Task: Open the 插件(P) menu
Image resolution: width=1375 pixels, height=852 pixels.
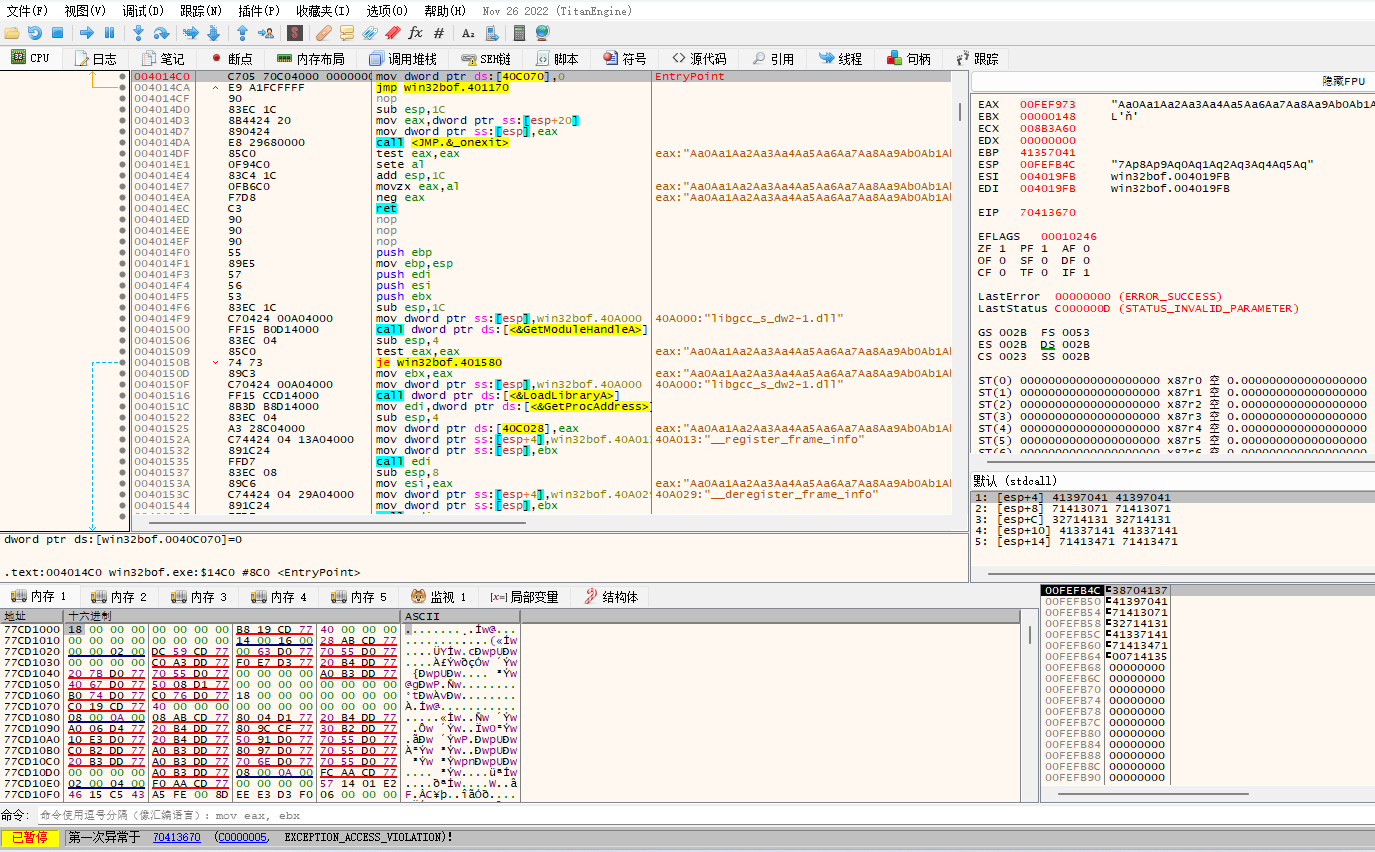Action: click(258, 11)
